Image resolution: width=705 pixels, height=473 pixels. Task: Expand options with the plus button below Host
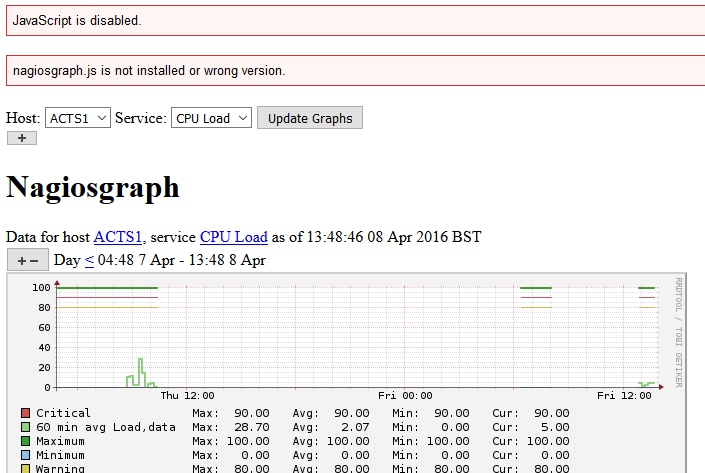[x=21, y=138]
